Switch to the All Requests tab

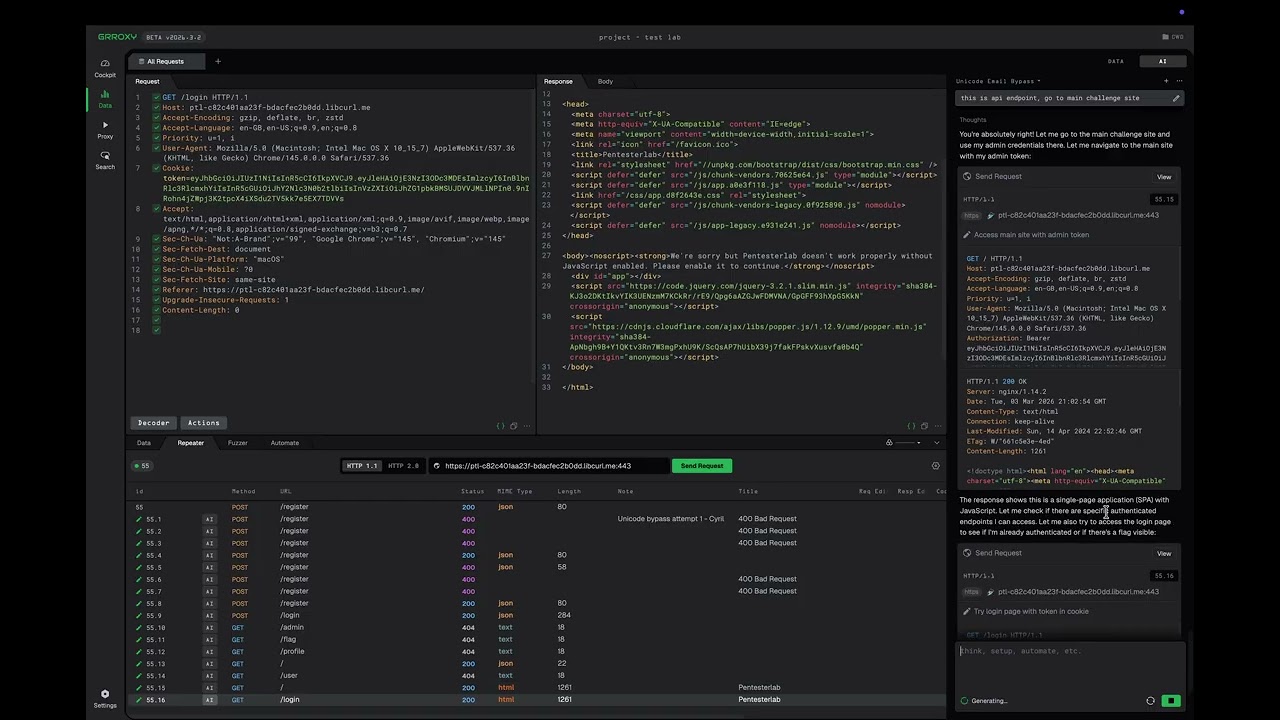[166, 61]
